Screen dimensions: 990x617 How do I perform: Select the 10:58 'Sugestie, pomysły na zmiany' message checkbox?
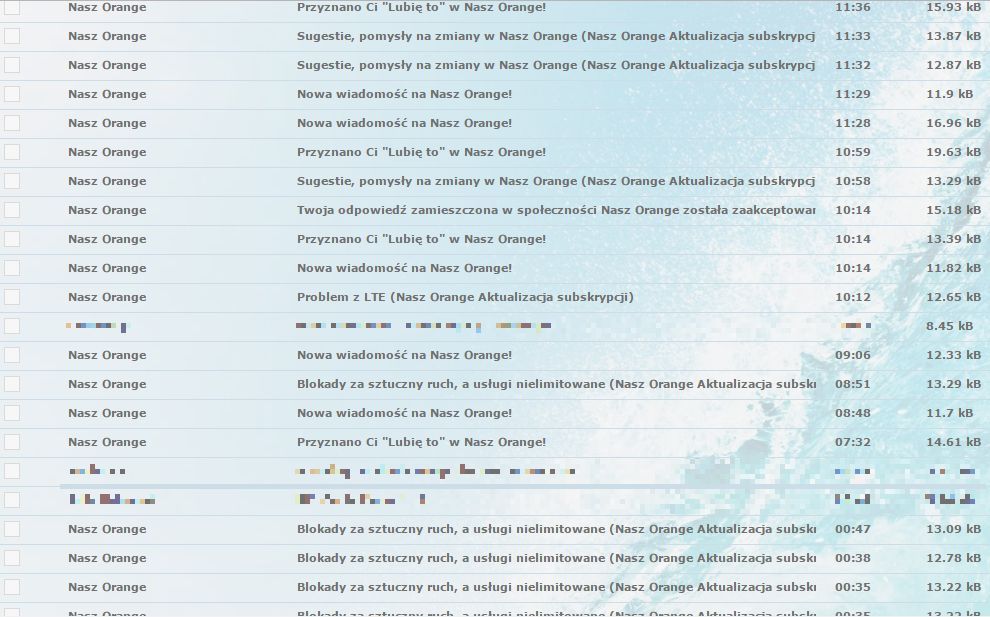[12, 181]
